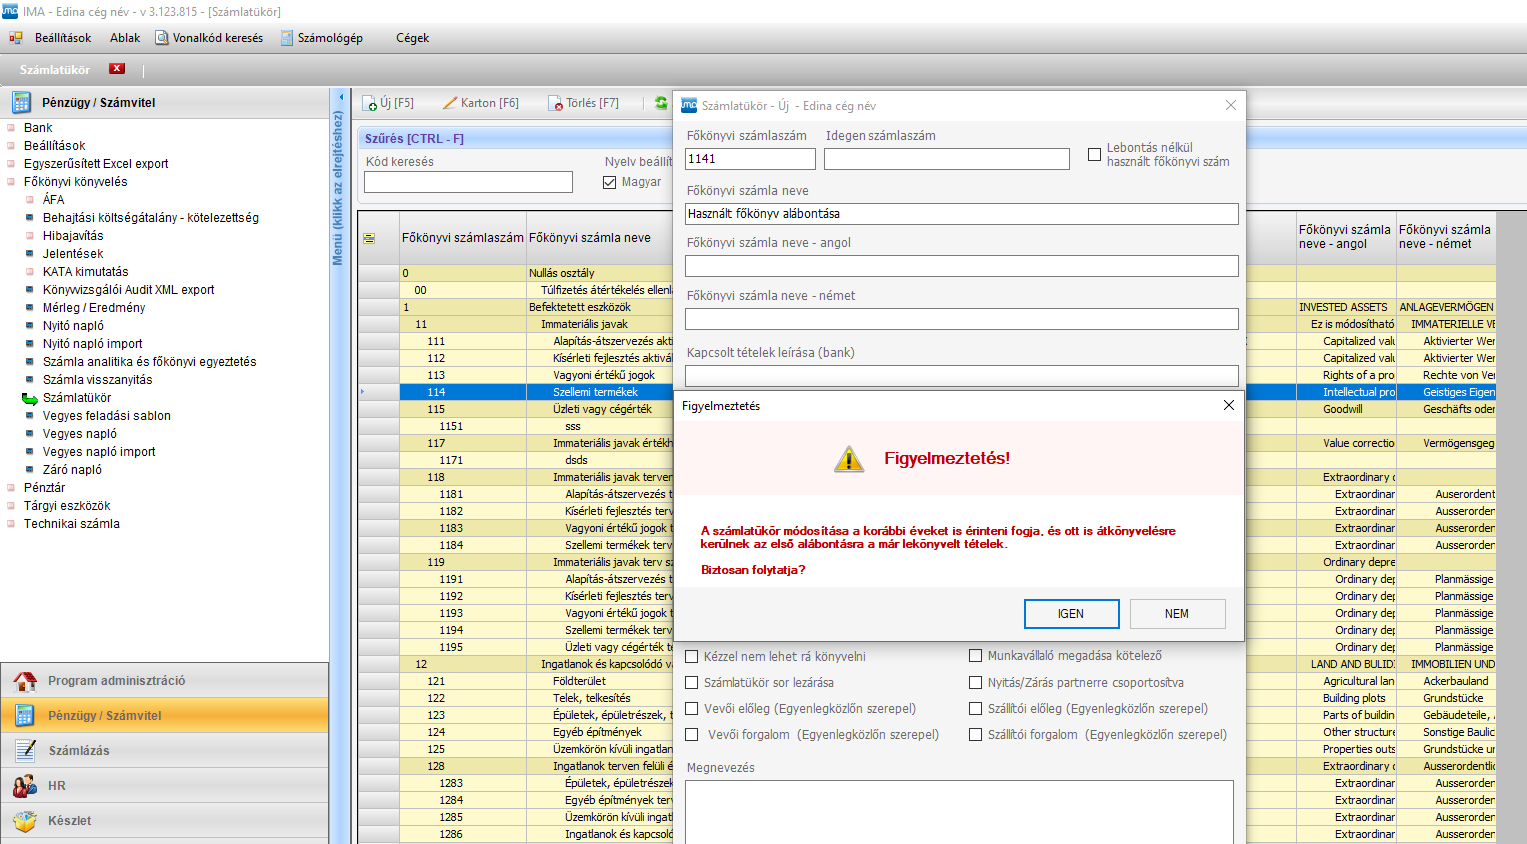Click the Kód keresés search field
This screenshot has width=1527, height=844.
click(x=468, y=182)
